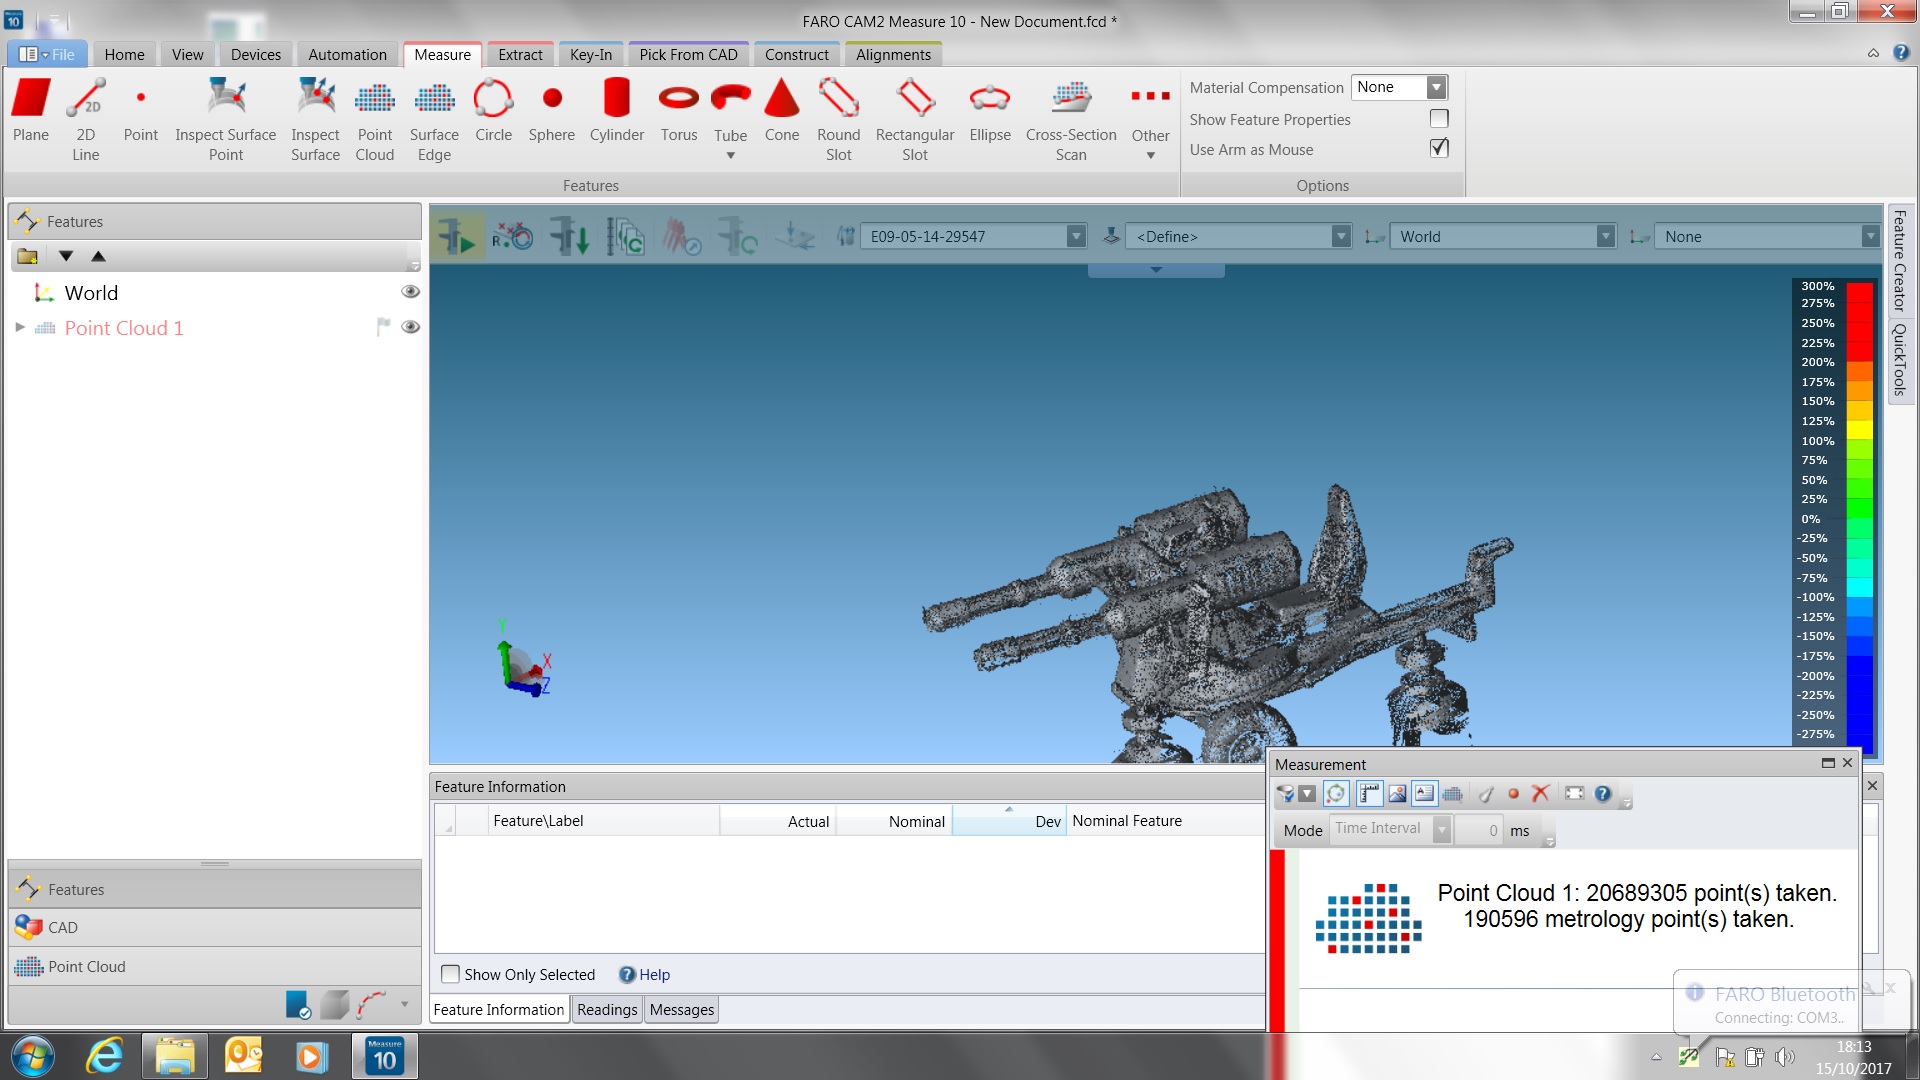
Task: Open the Tube tool dropdown arrow
Action: (730, 155)
